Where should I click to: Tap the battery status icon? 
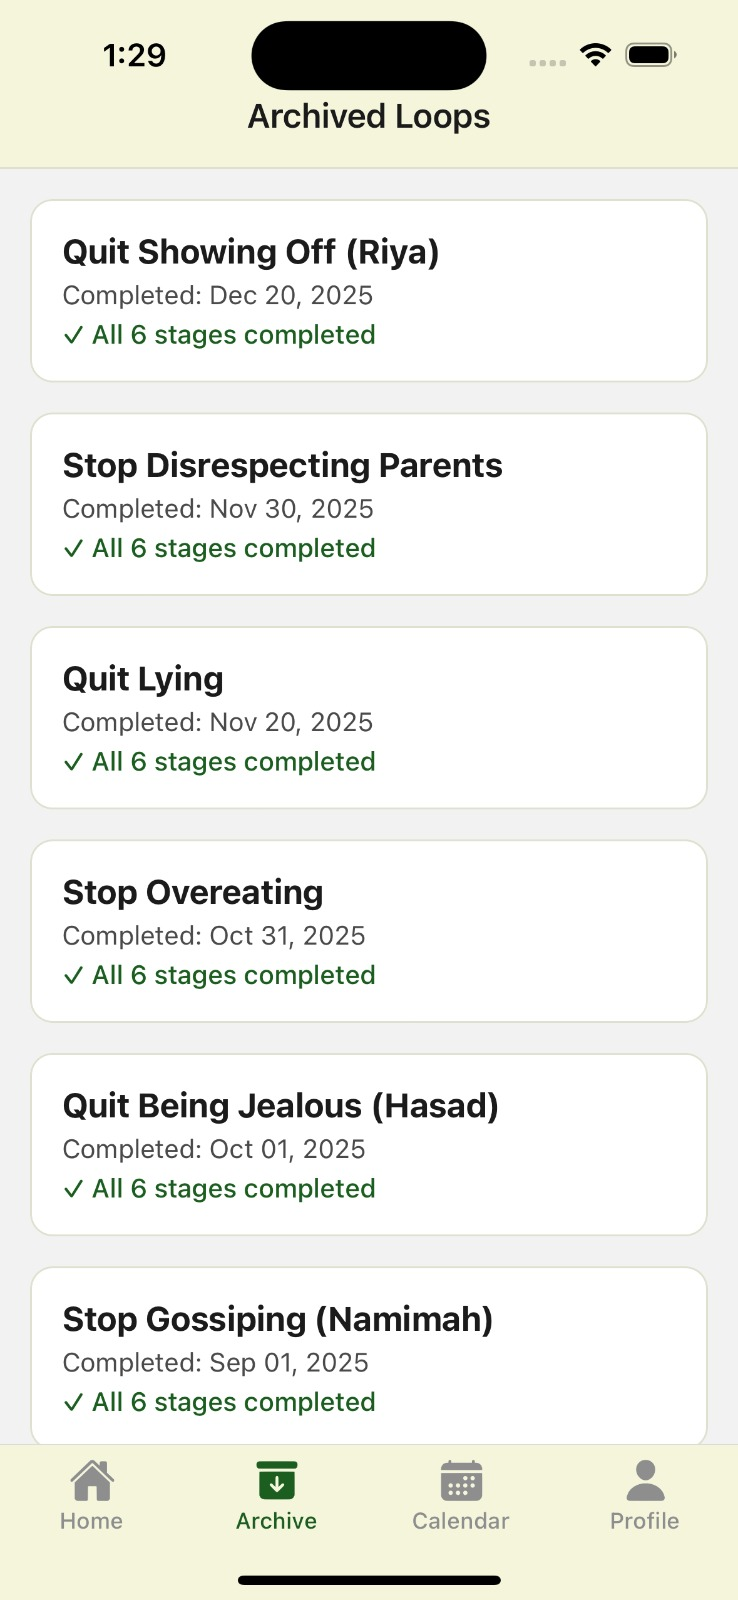click(x=651, y=55)
